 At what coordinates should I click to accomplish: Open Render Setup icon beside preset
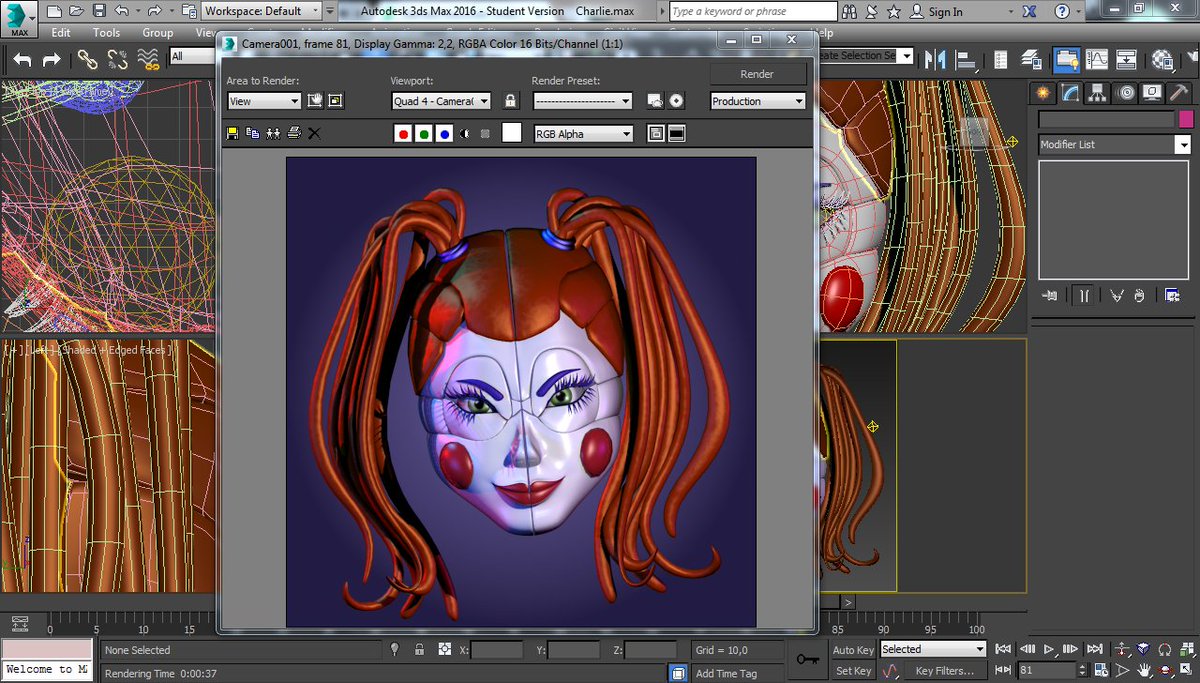pos(655,101)
